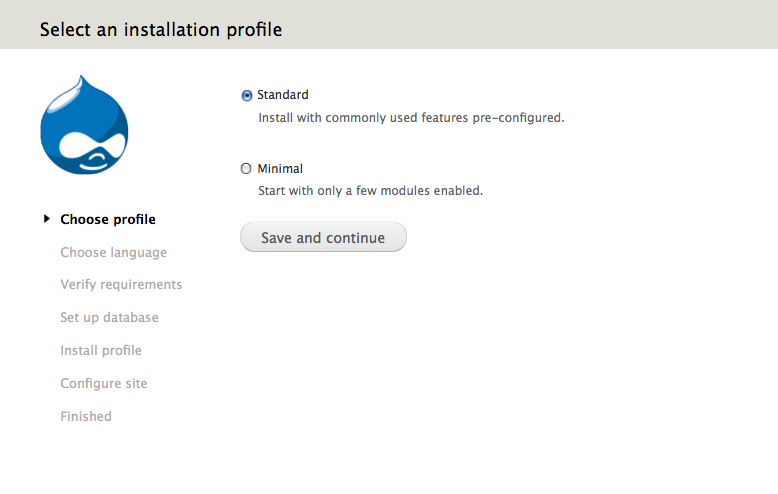The width and height of the screenshot is (778, 494).
Task: Click the Select an installation profile heading
Action: click(161, 30)
